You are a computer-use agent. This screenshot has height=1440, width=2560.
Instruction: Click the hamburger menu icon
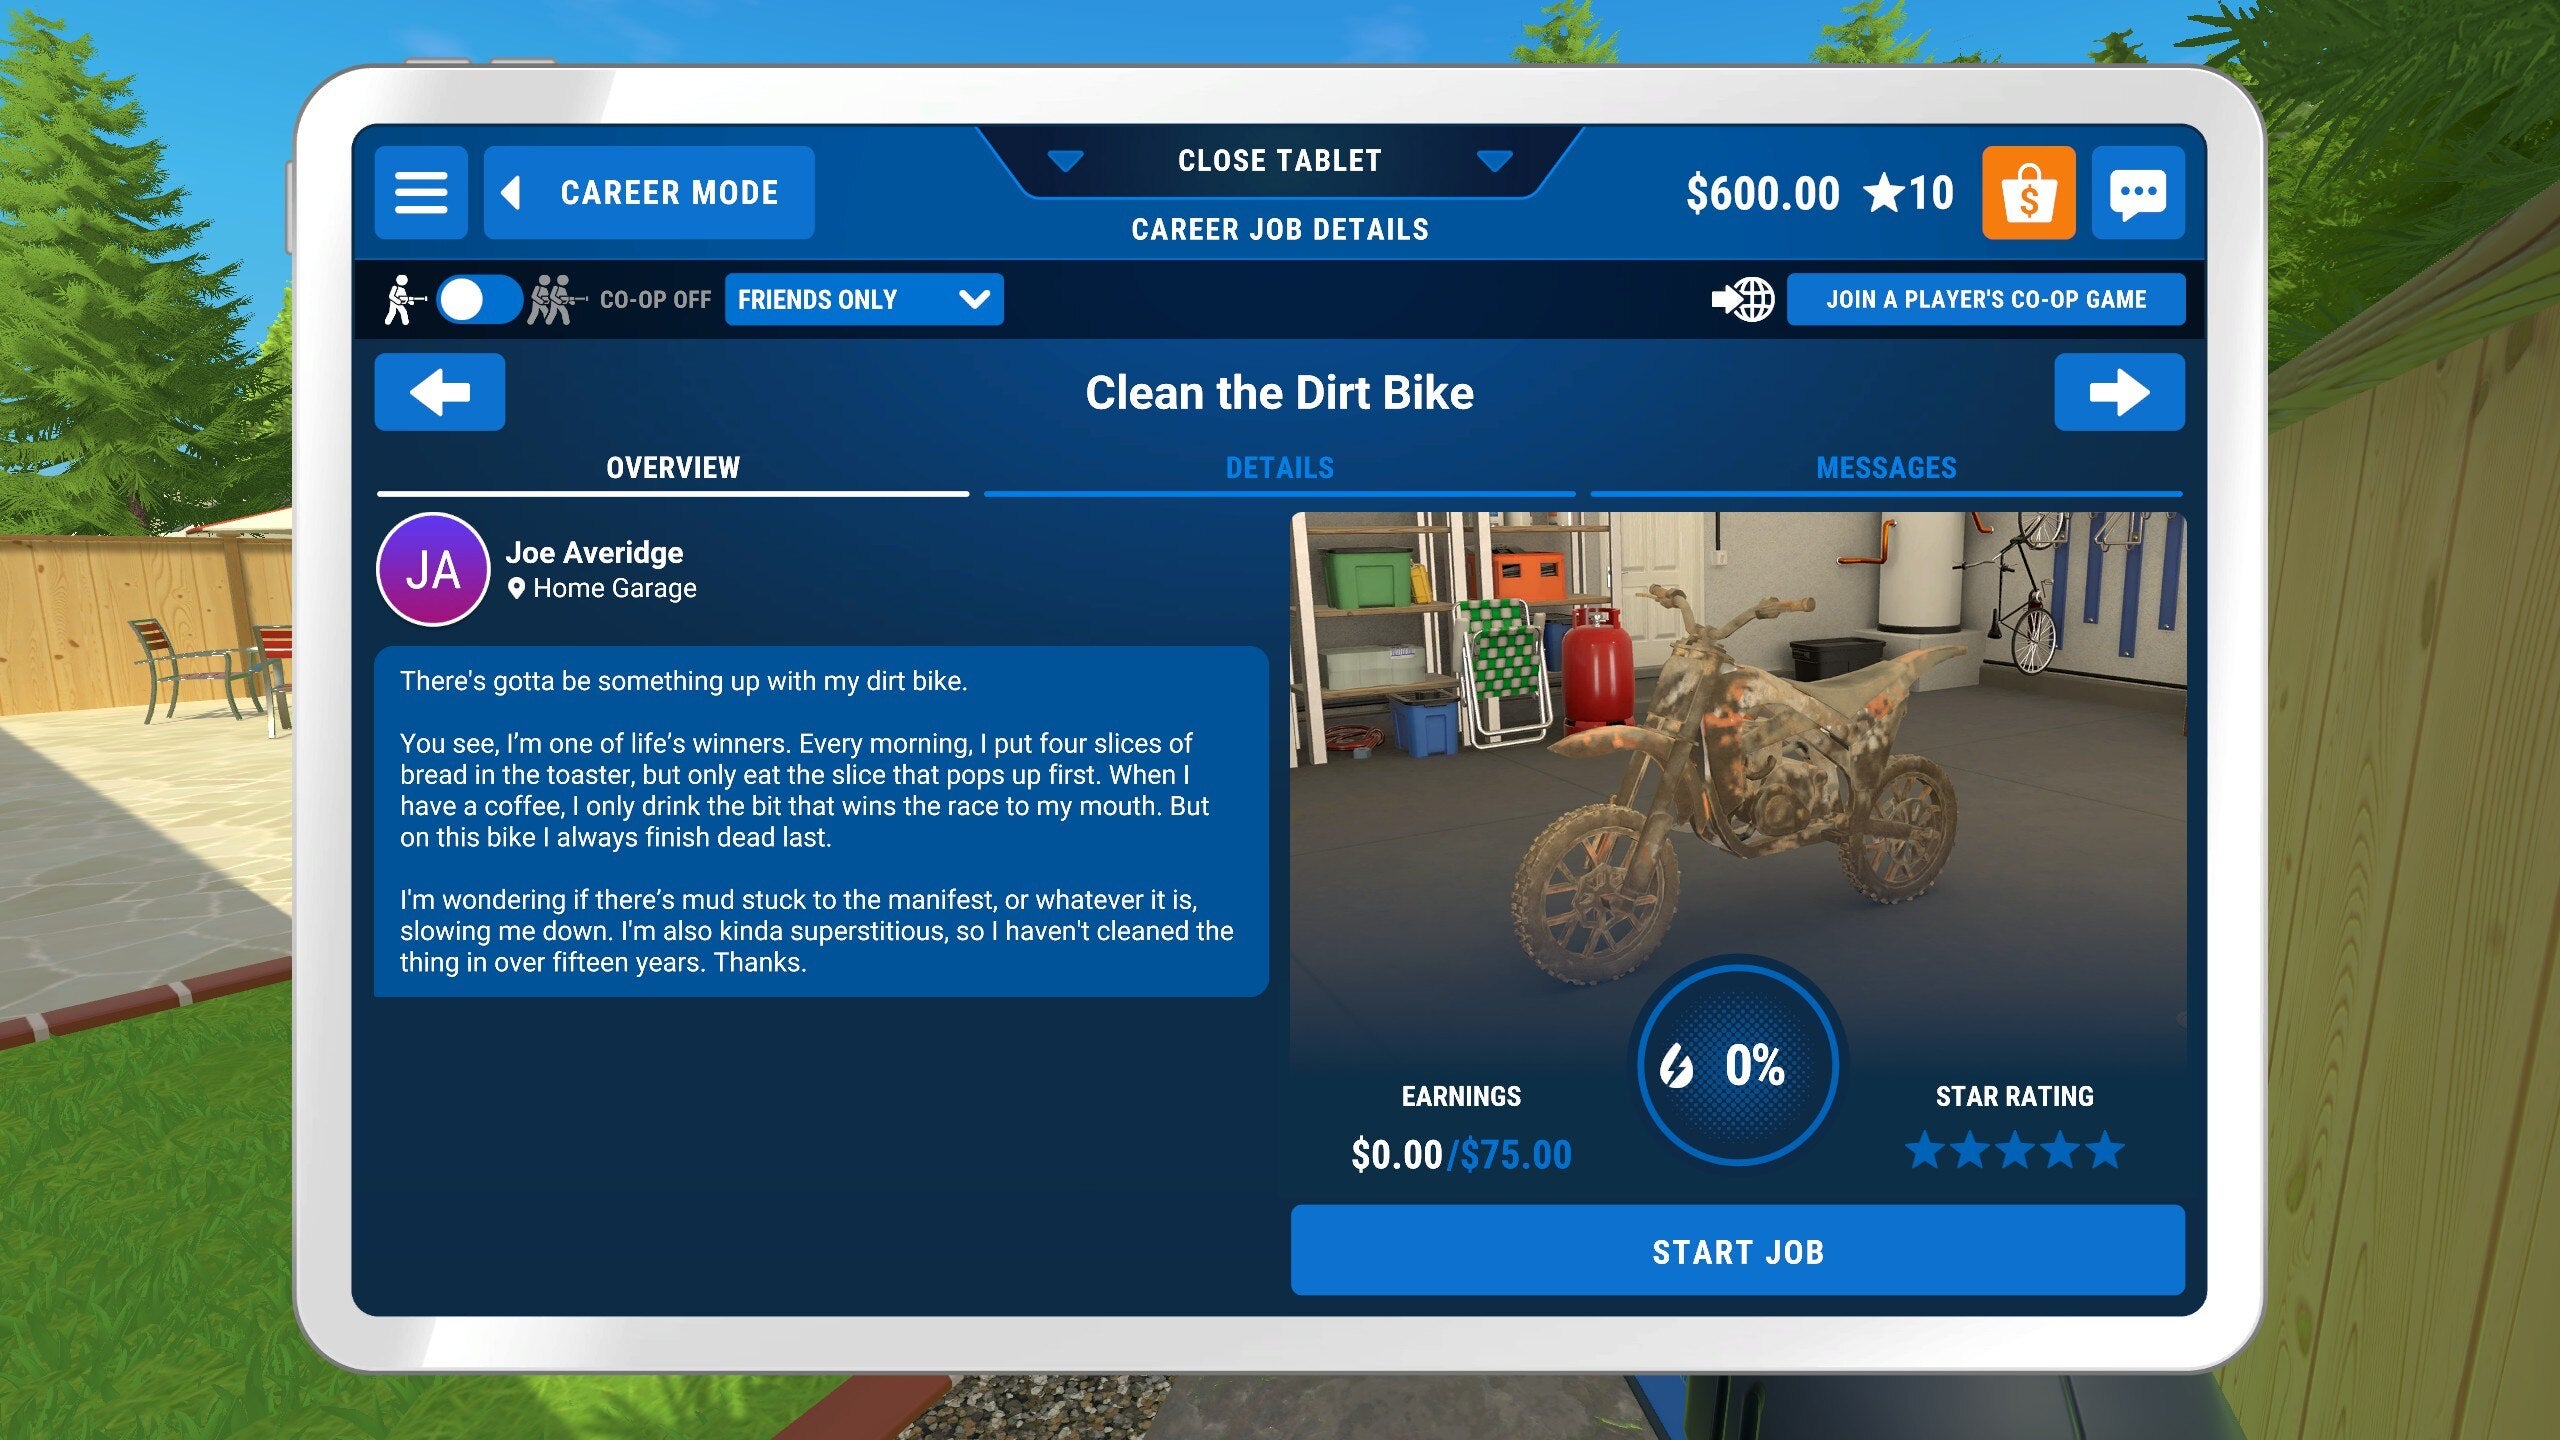click(418, 193)
